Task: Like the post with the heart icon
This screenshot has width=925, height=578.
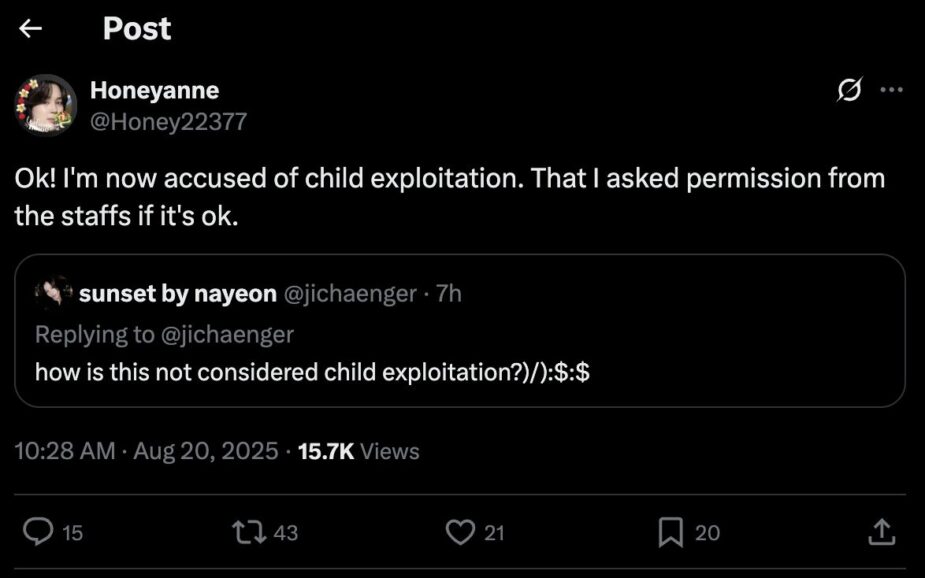Action: (460, 532)
